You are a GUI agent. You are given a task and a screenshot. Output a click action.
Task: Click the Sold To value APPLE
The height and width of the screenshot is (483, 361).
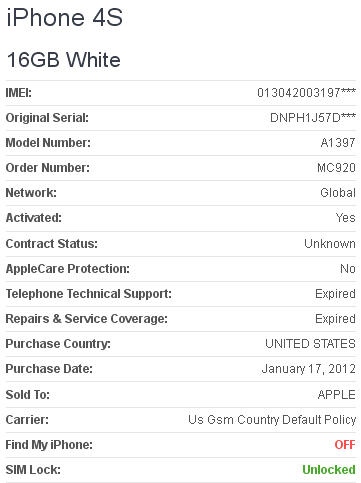pyautogui.click(x=336, y=395)
